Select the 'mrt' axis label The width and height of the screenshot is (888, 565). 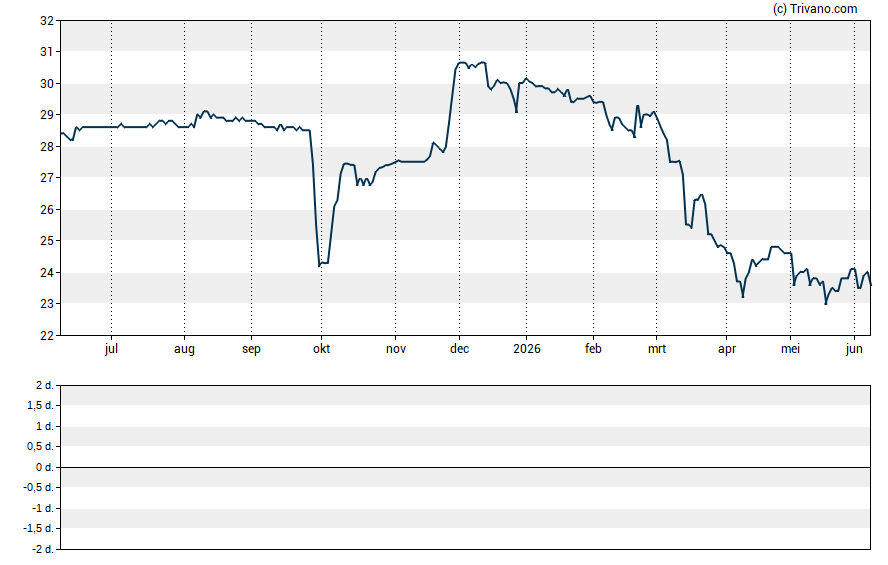[657, 349]
